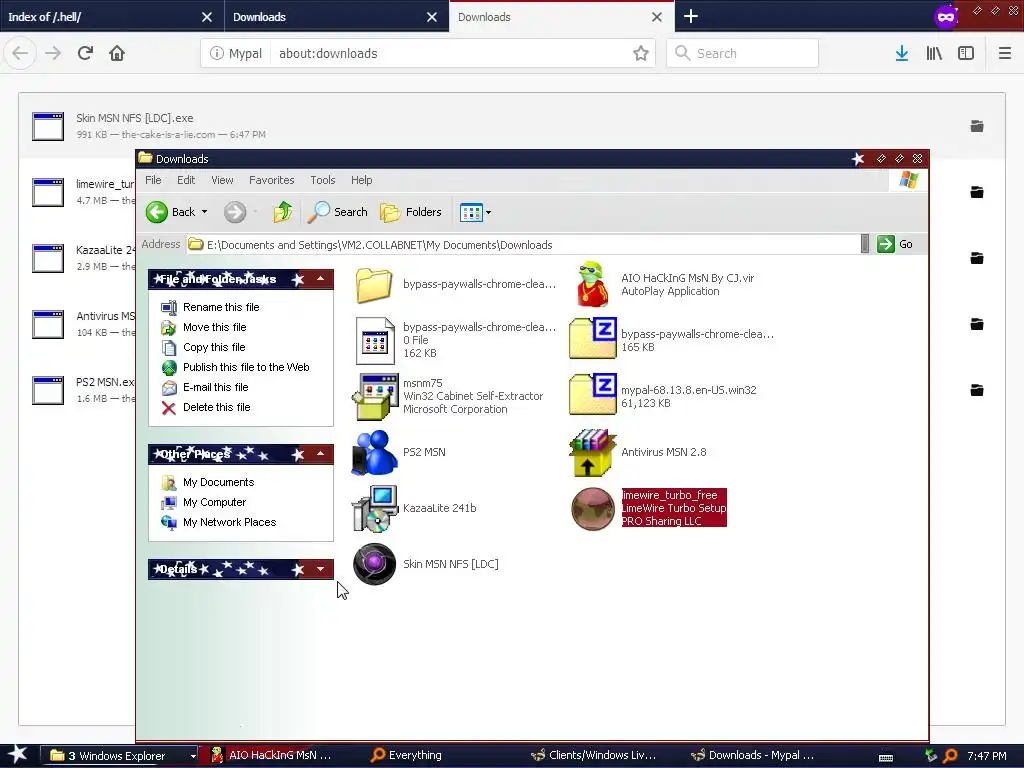Open the browser hamburger menu
1024x768 pixels.
pyautogui.click(x=1005, y=54)
